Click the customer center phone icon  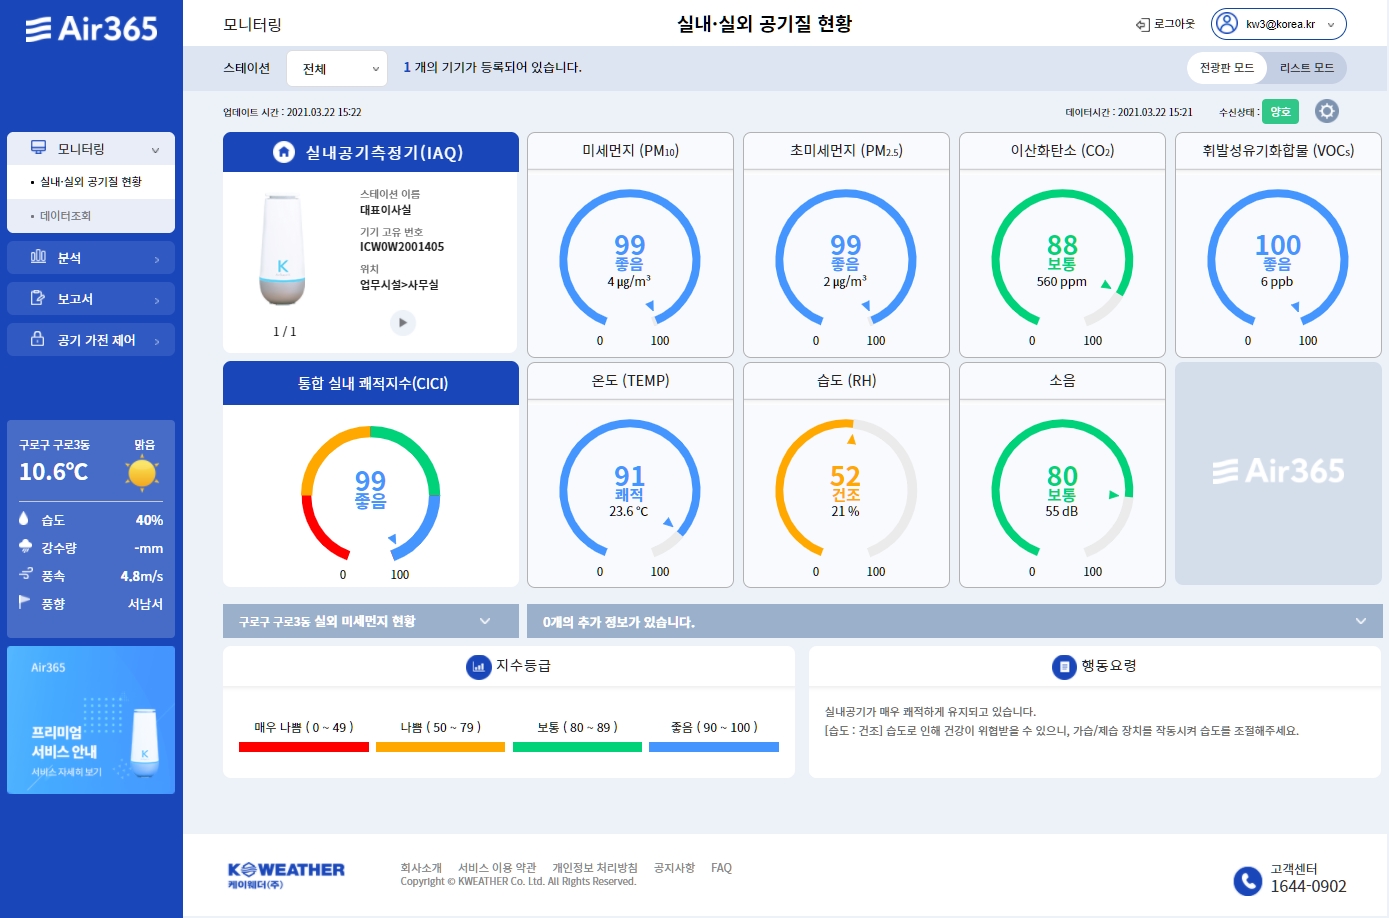pos(1247,880)
